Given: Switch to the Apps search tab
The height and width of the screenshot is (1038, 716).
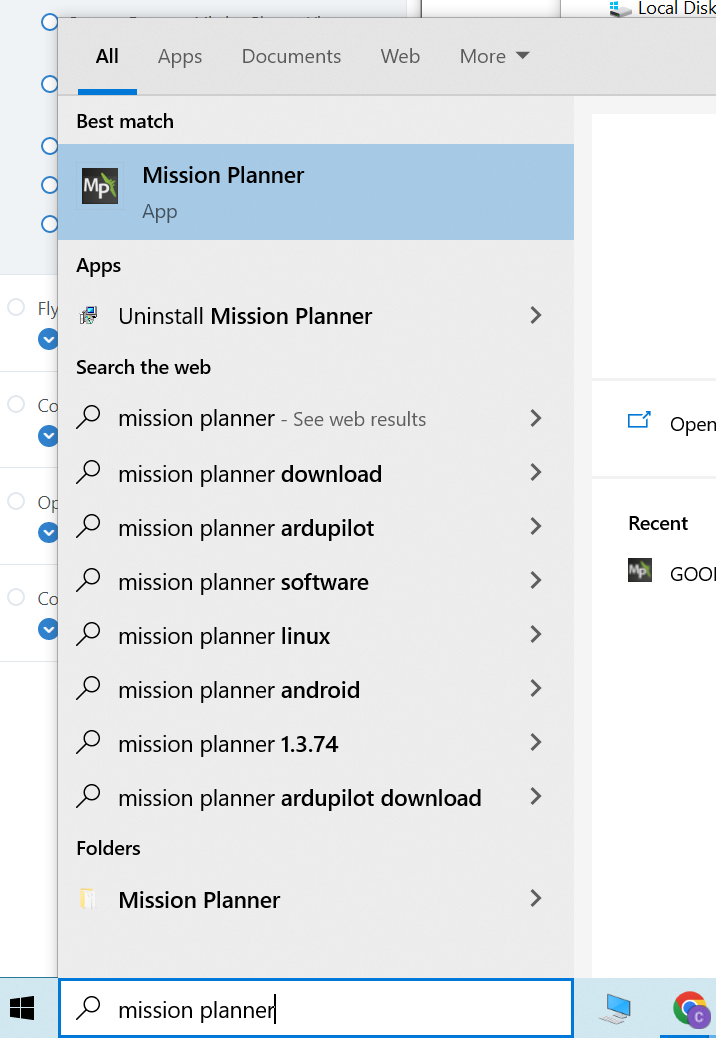Looking at the screenshot, I should coord(180,56).
